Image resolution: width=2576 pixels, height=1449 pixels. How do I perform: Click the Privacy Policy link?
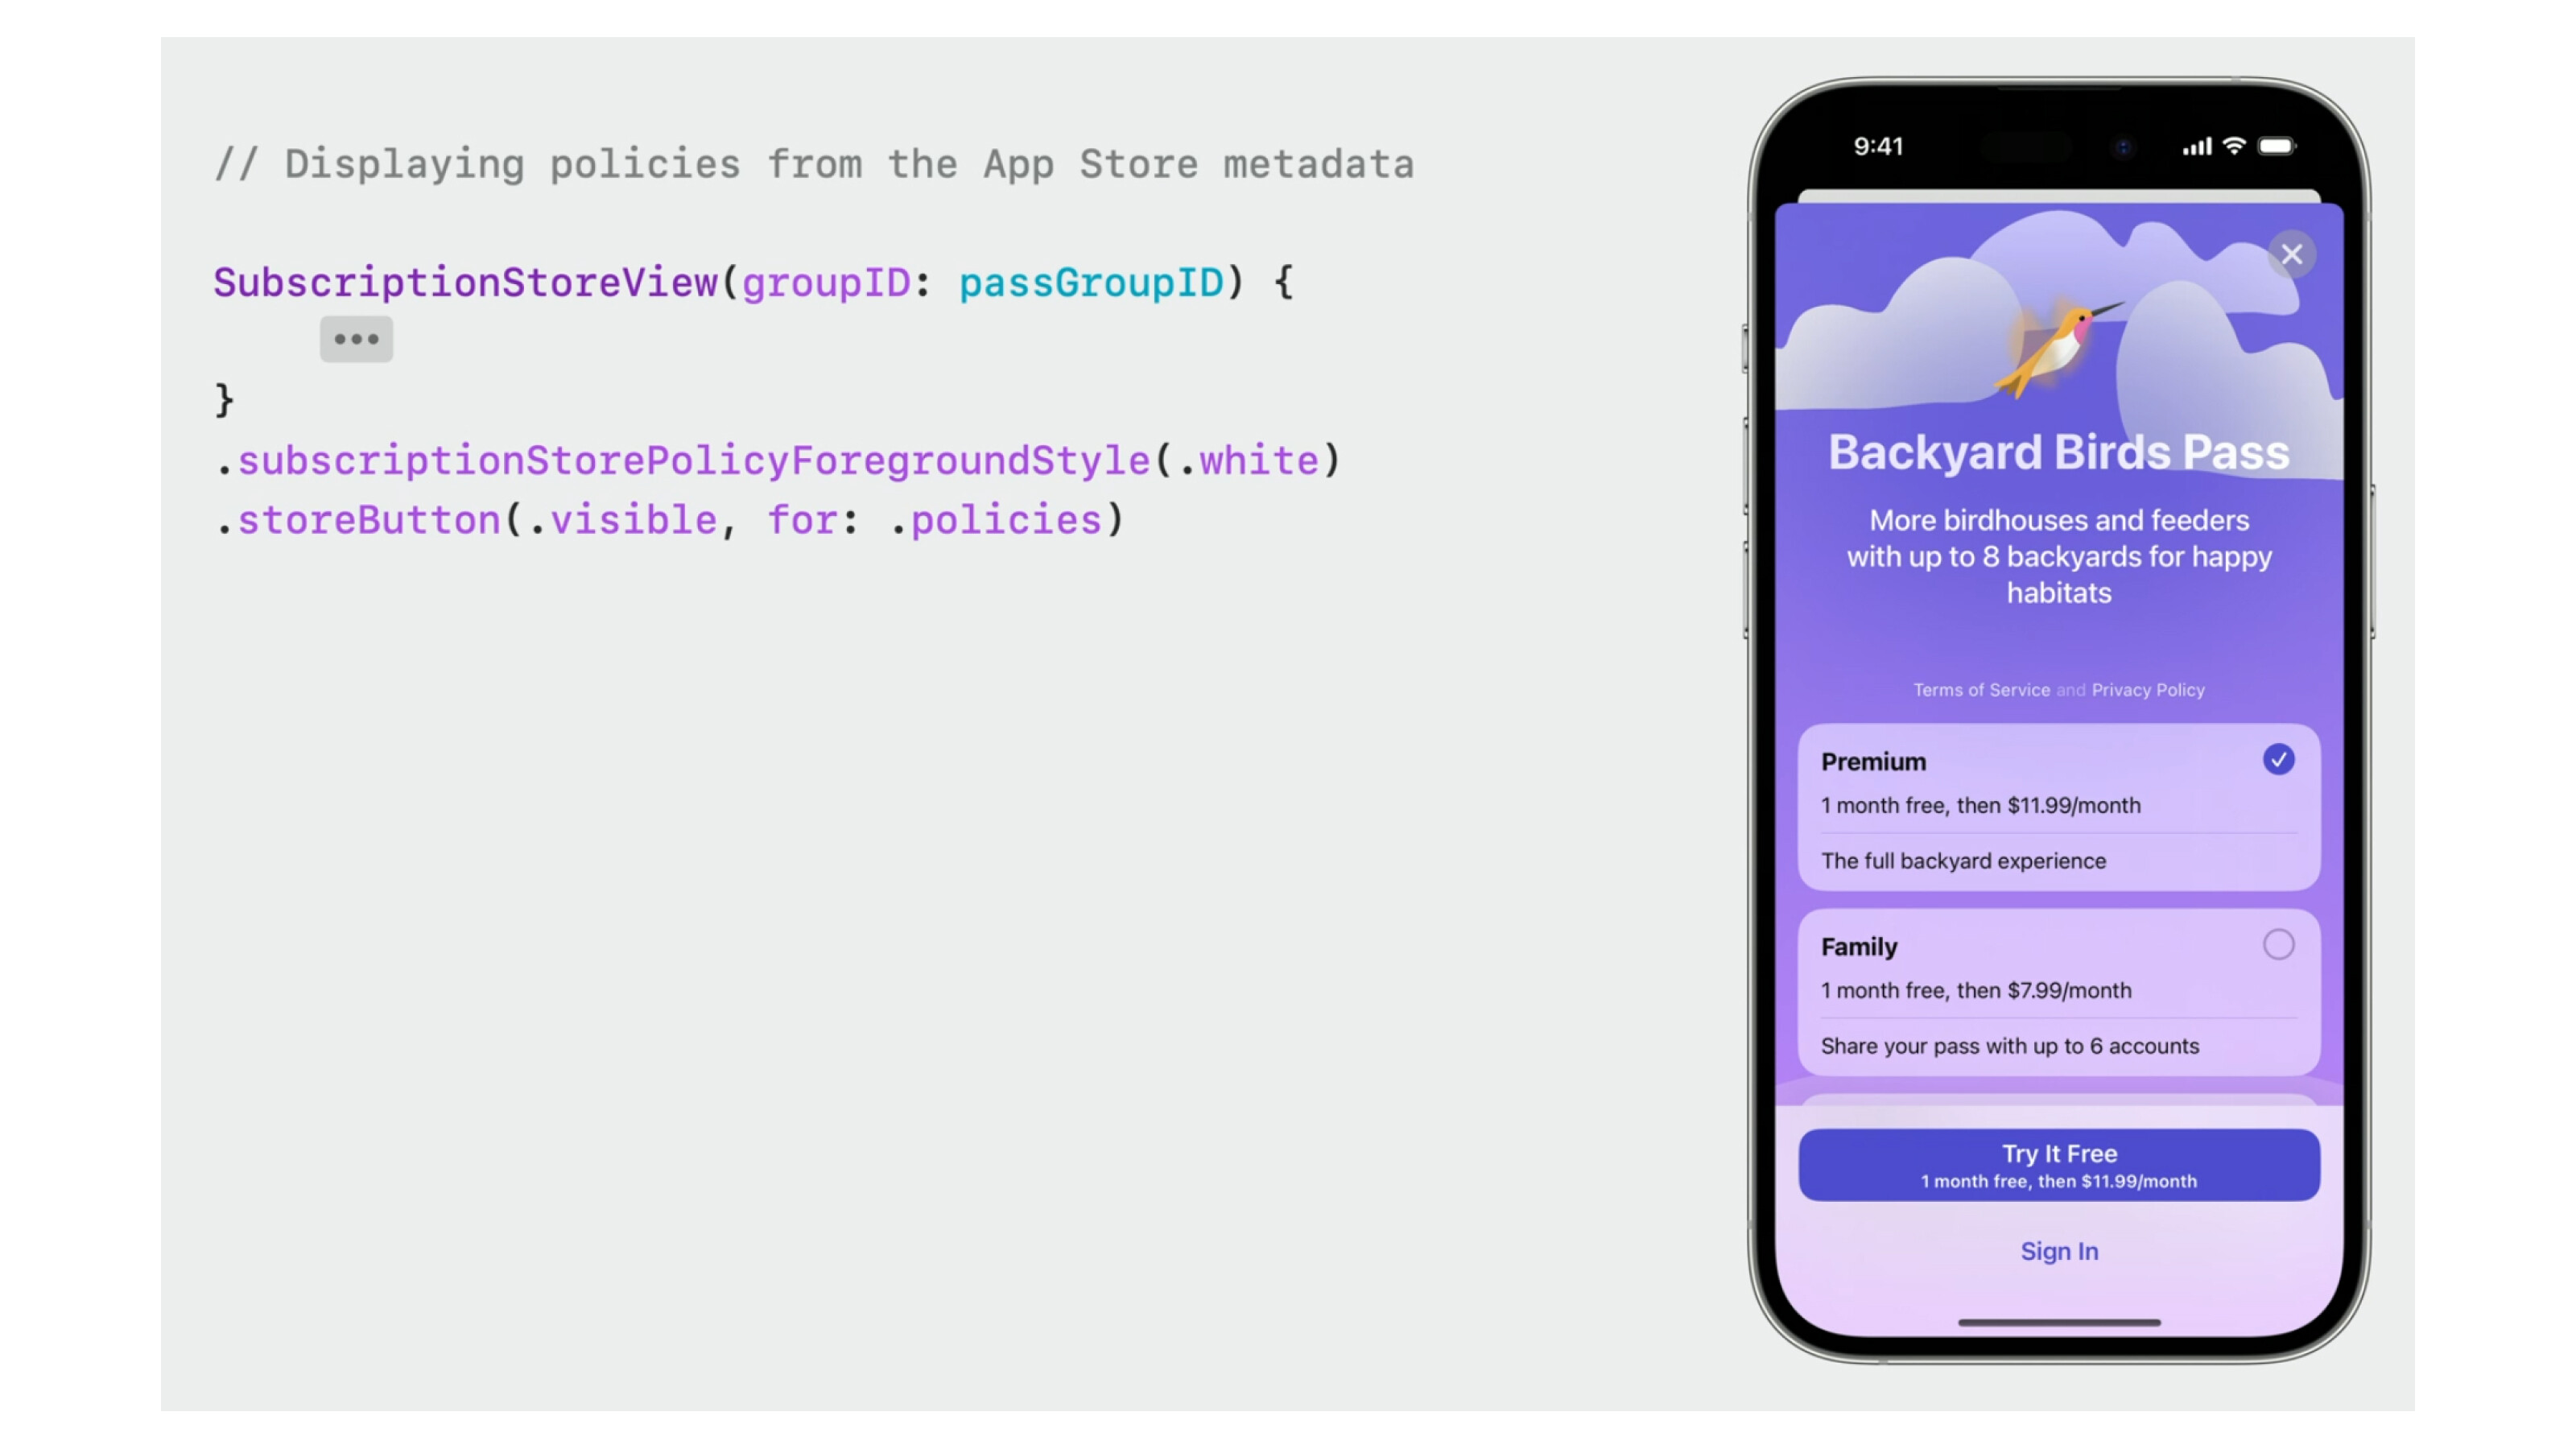tap(2148, 688)
